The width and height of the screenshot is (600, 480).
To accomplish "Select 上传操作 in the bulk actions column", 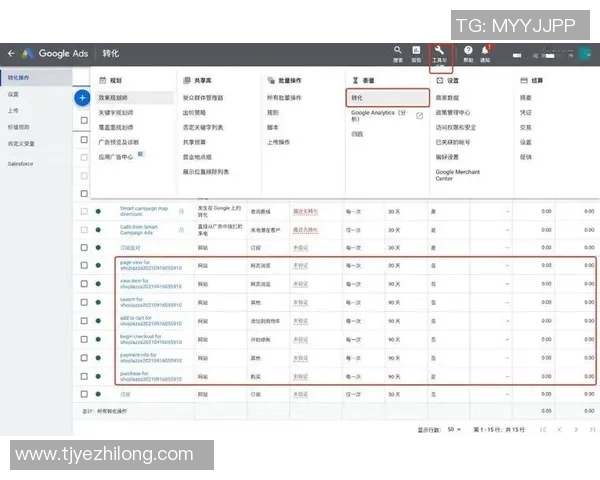I will [279, 142].
